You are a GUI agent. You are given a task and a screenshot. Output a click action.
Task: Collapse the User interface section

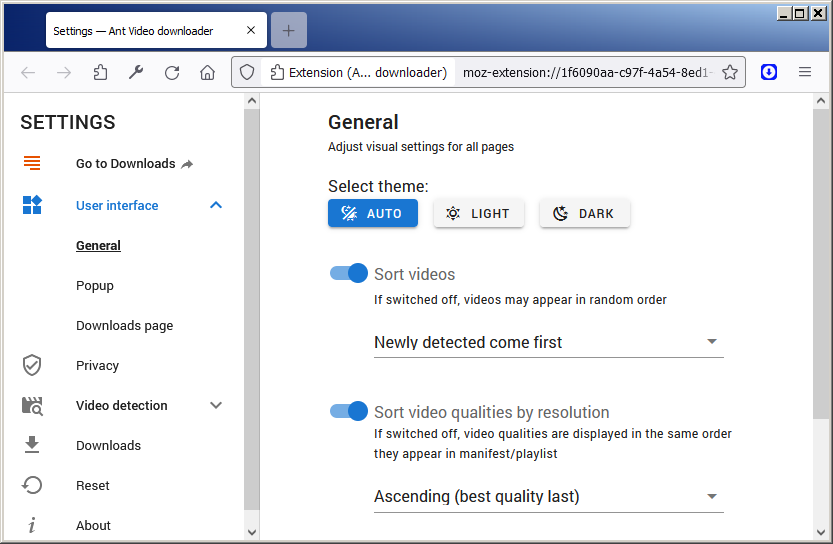[x=216, y=205]
